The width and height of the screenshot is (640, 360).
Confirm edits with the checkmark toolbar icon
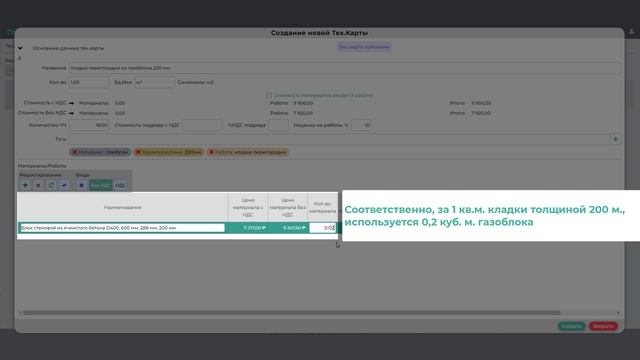tap(64, 185)
